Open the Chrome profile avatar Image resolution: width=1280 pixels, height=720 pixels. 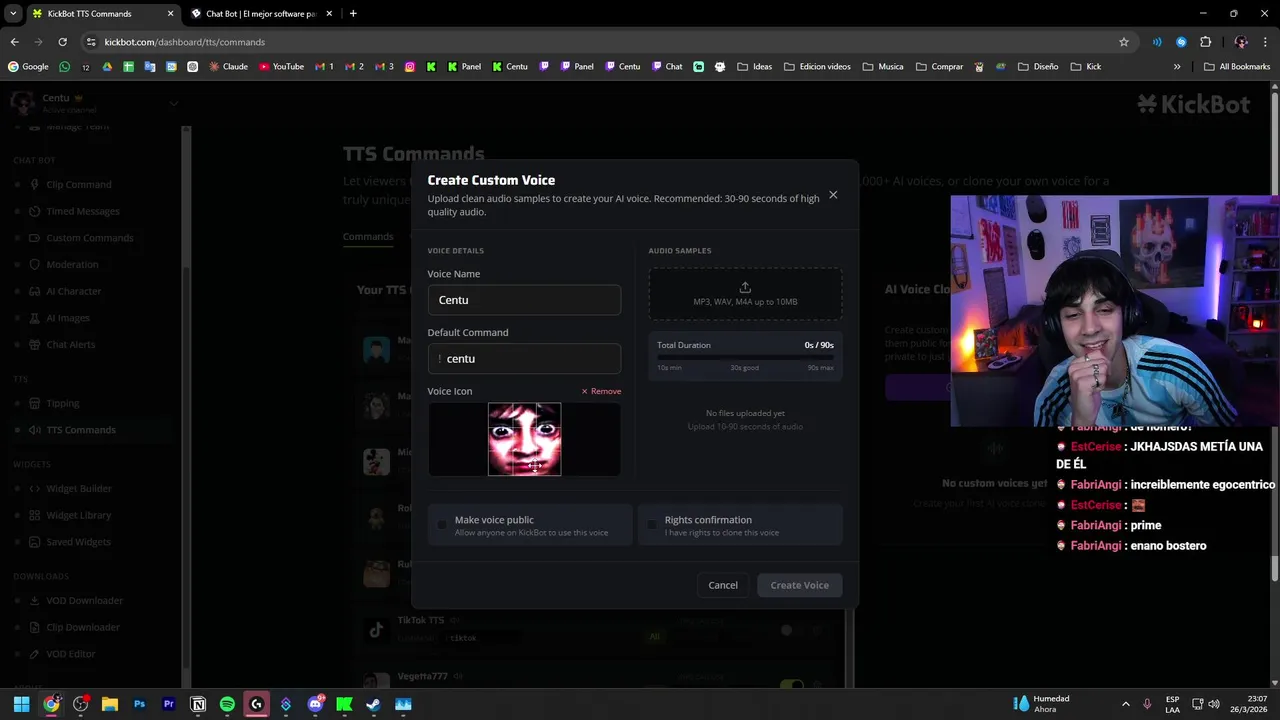click(x=1241, y=42)
